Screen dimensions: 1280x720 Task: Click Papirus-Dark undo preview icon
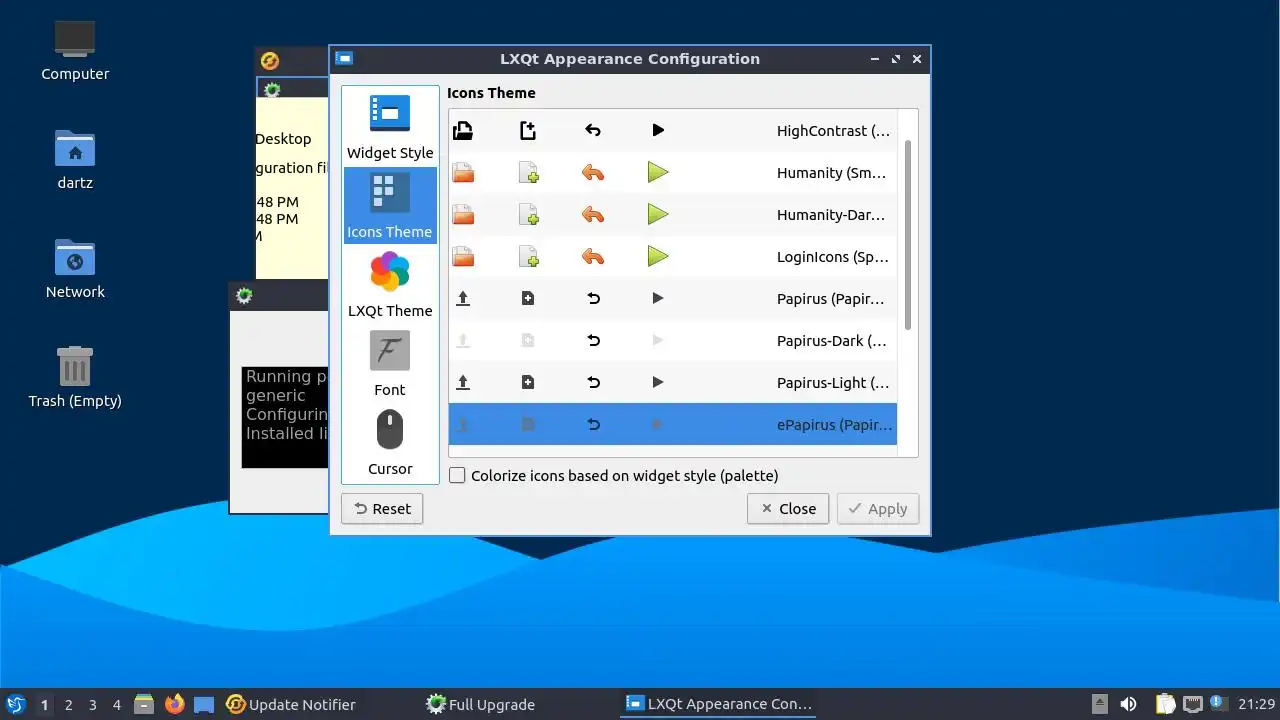coord(593,341)
